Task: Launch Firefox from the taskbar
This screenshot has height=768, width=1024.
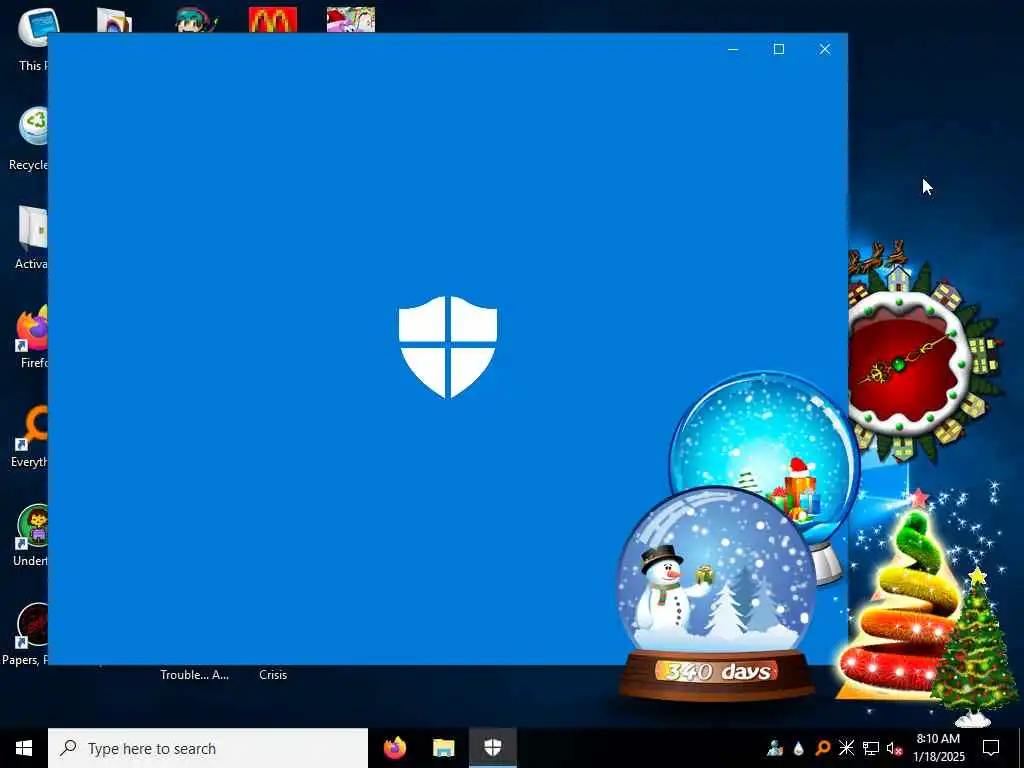Action: (x=394, y=748)
